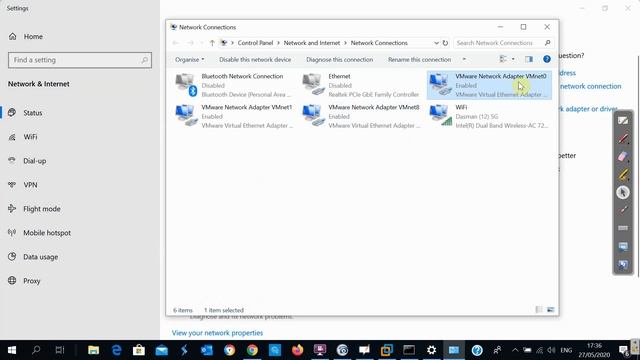Open the Settings gear in the taskbar
640x360 pixels.
431,350
